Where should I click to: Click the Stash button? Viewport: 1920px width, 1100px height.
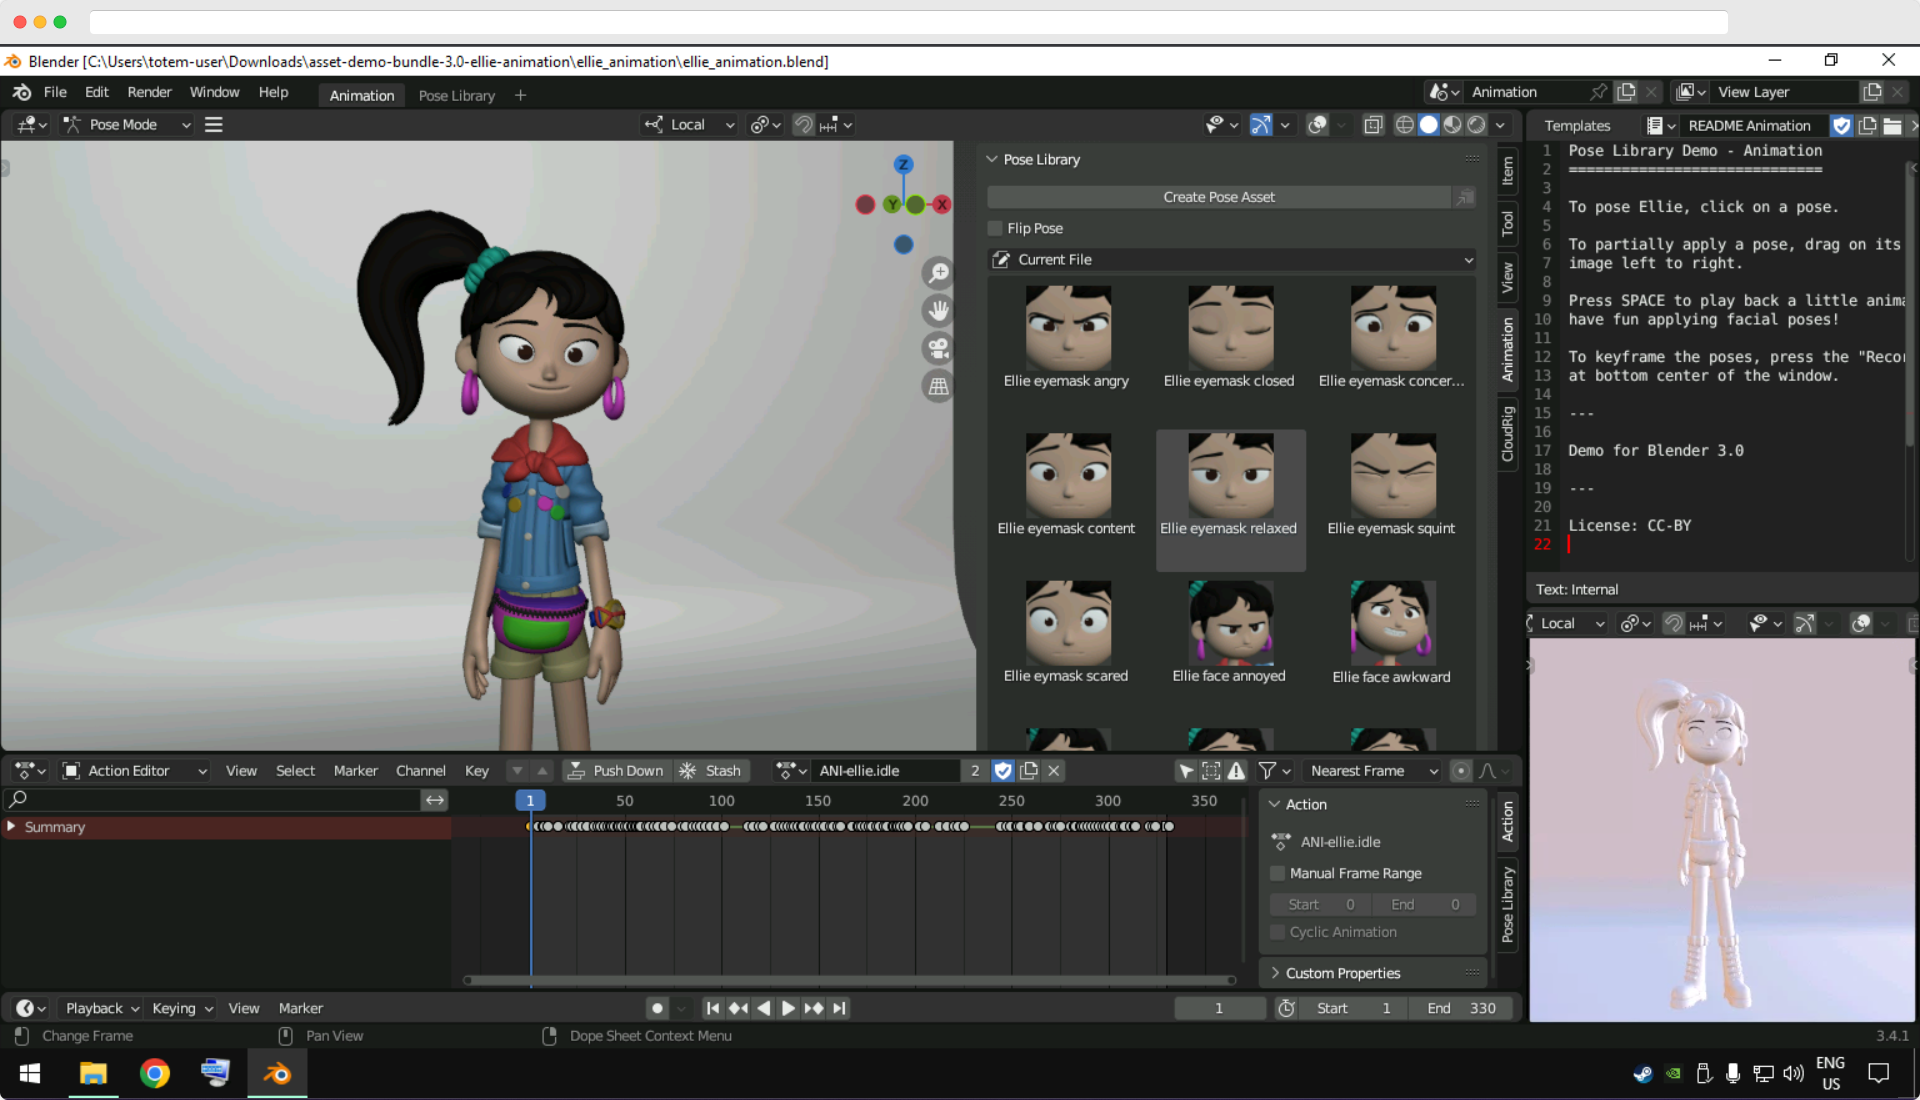click(710, 771)
